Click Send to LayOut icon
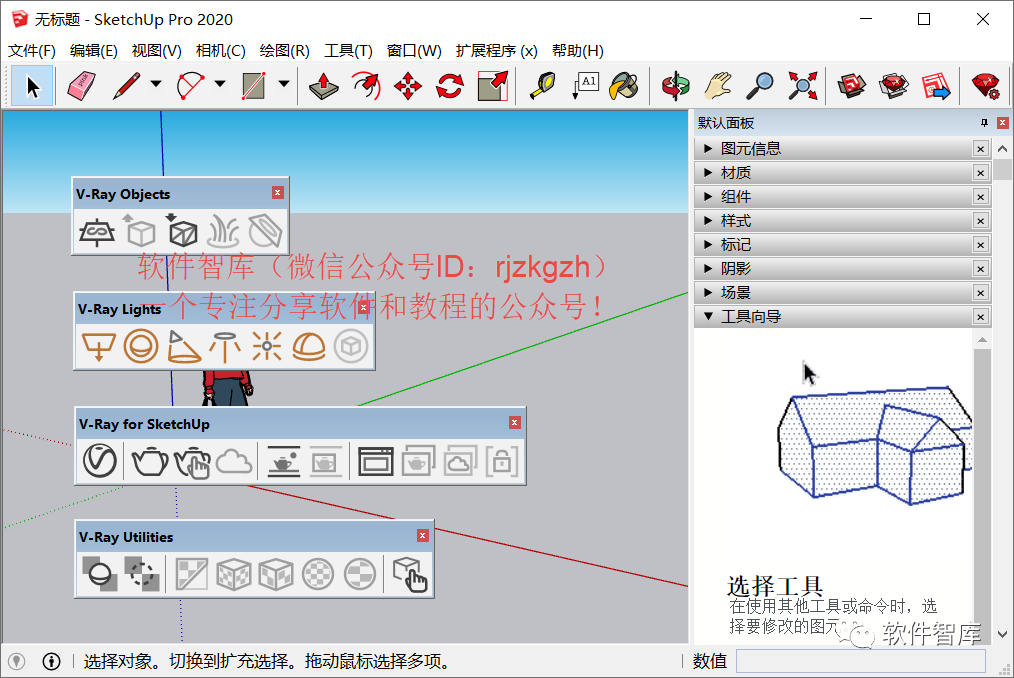This screenshot has height=678, width=1014. 936,85
